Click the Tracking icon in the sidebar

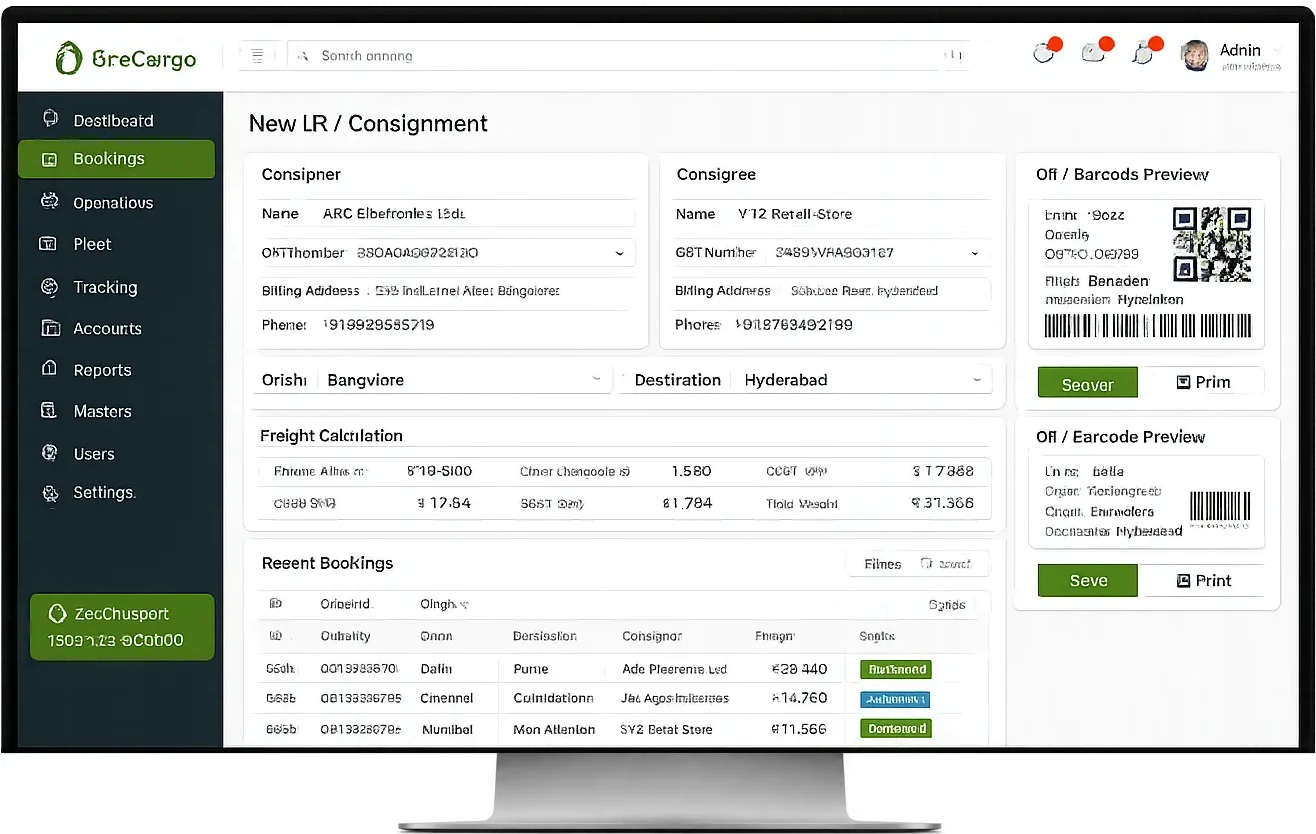[x=49, y=287]
